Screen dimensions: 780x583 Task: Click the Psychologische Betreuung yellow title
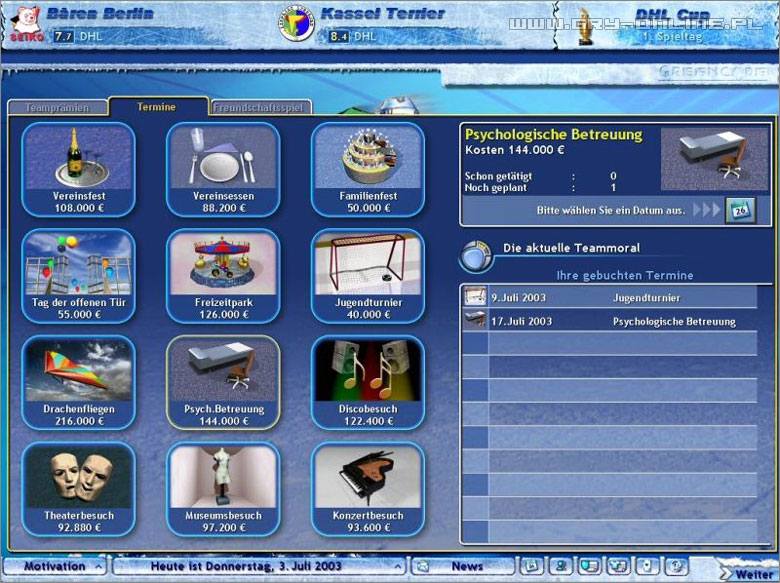click(554, 134)
